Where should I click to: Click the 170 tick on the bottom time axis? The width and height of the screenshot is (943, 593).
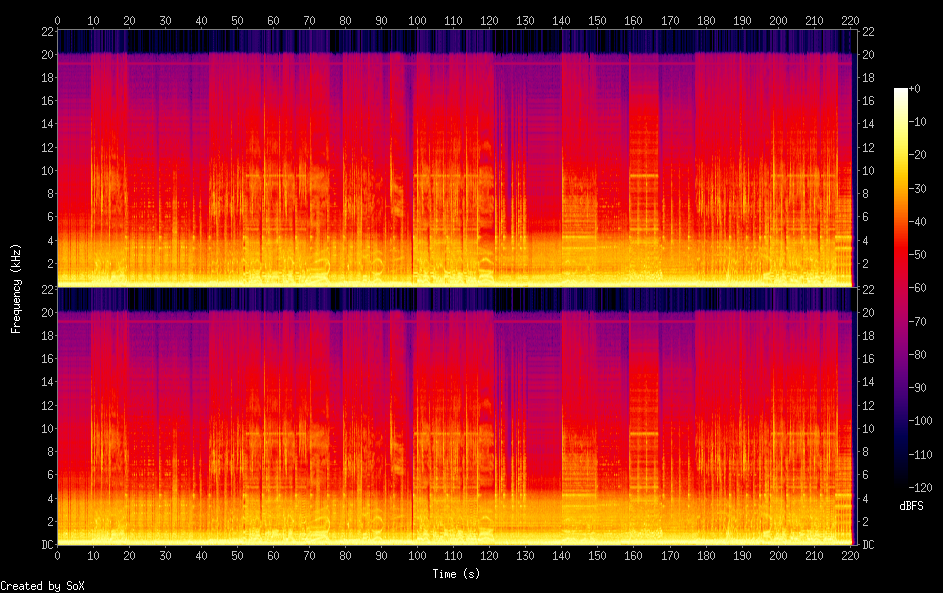coord(671,554)
